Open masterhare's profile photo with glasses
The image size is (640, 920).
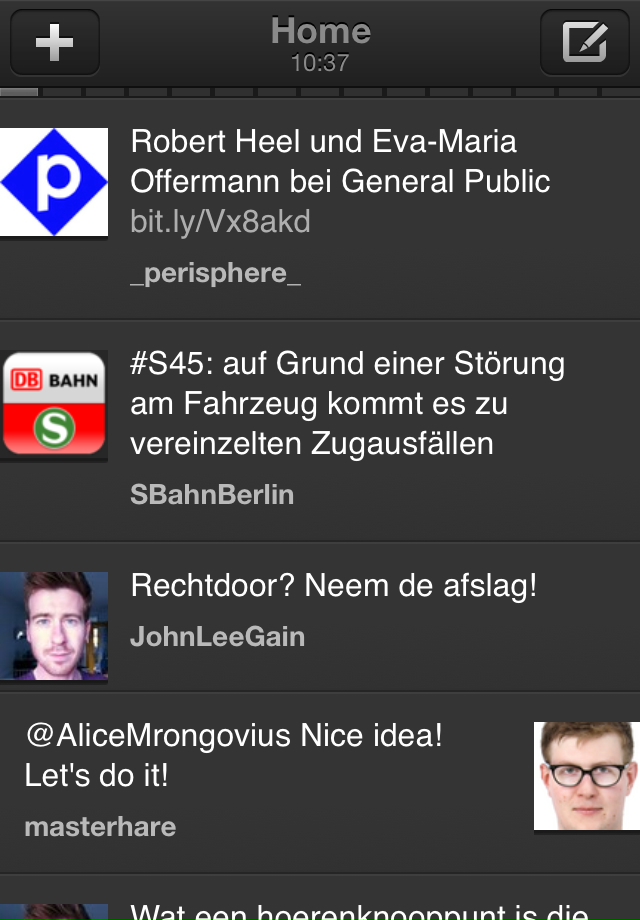tap(587, 776)
